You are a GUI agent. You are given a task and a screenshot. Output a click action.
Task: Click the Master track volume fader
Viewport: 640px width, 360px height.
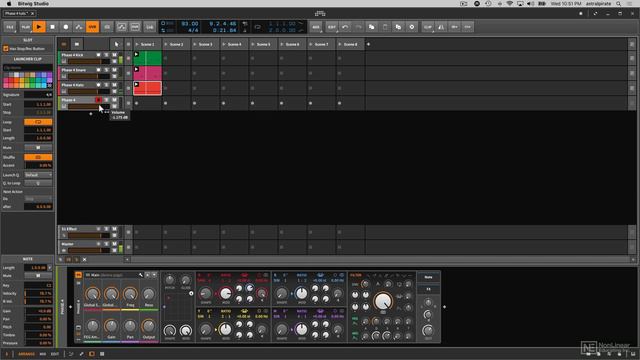[89, 250]
